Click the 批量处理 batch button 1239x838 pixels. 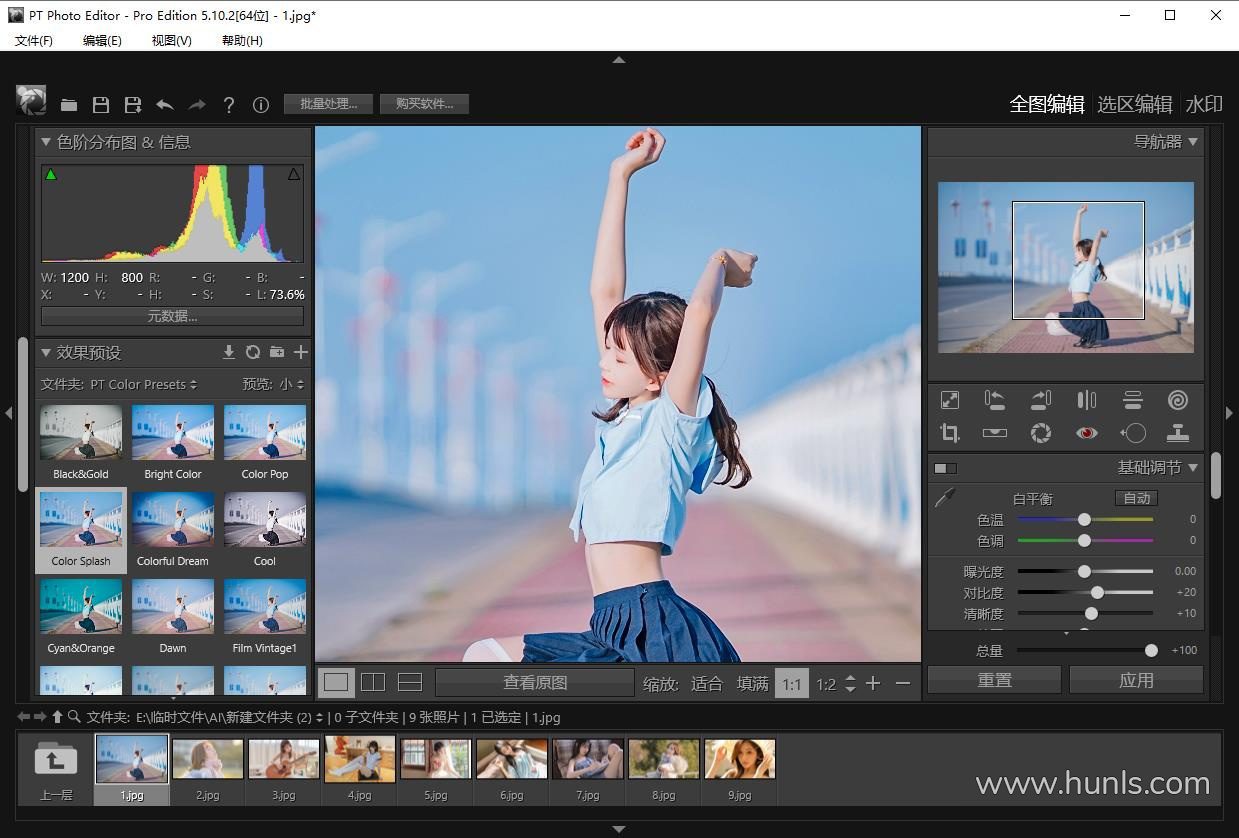(328, 104)
